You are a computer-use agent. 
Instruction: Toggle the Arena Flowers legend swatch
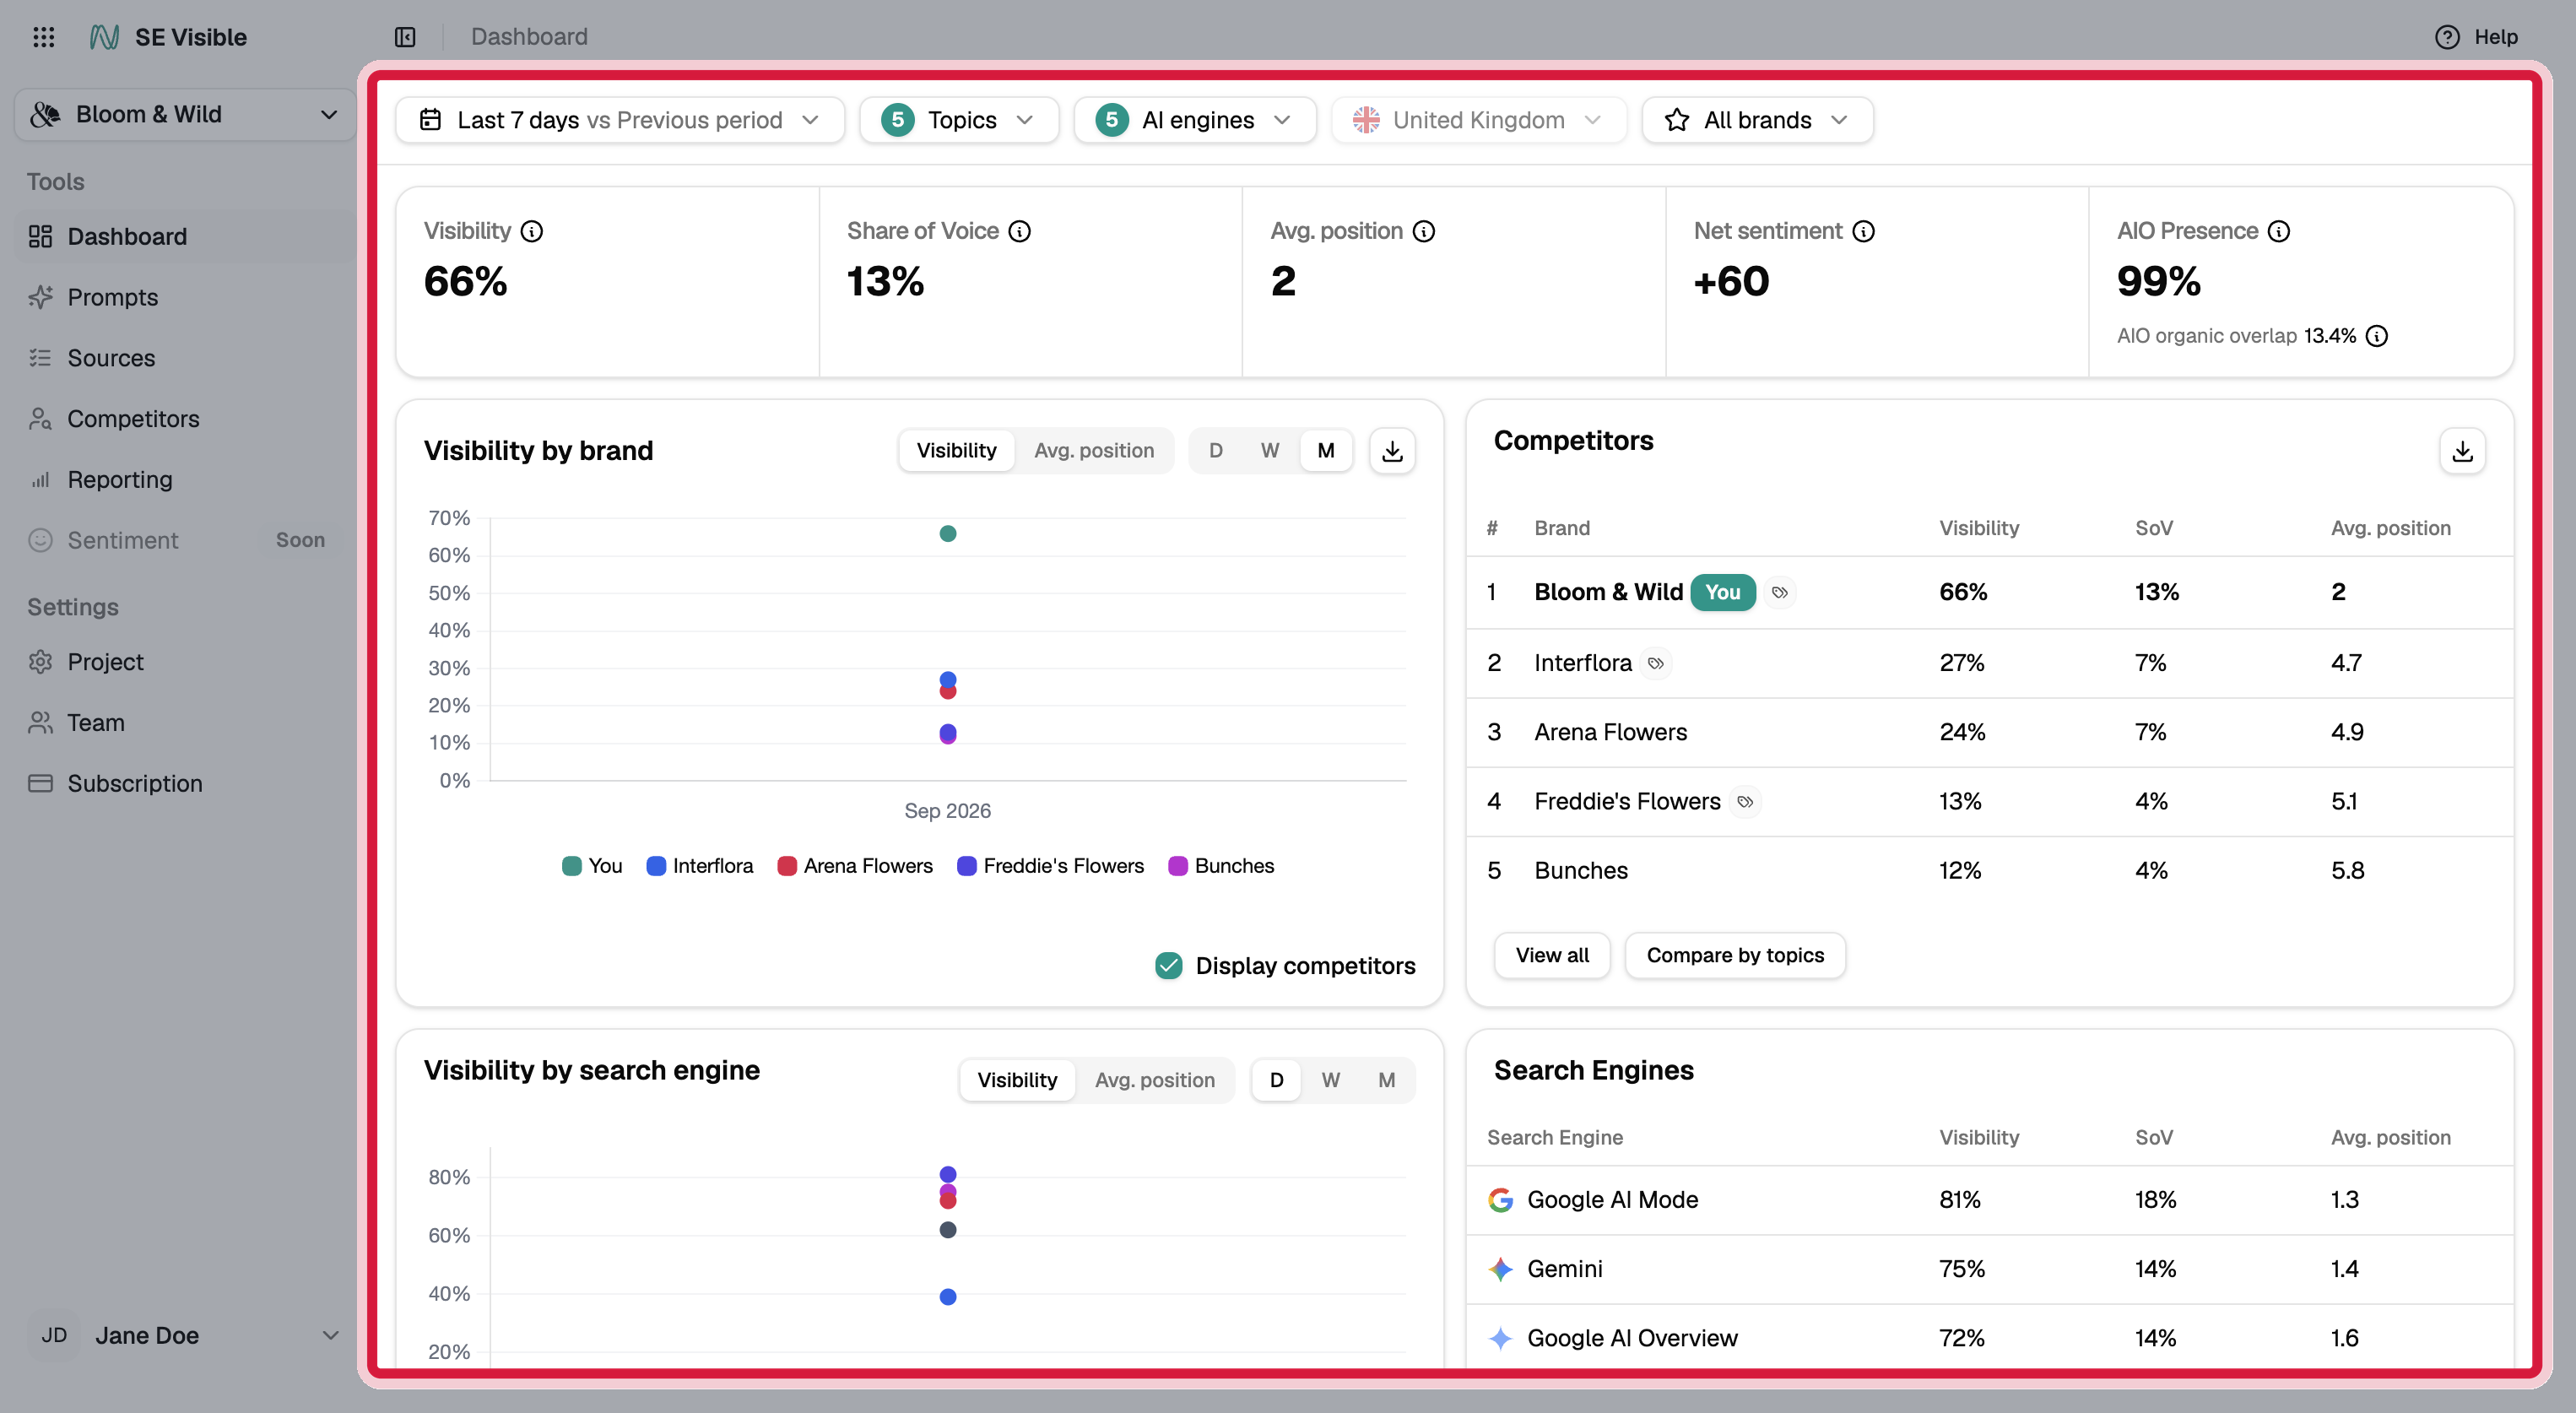787,866
